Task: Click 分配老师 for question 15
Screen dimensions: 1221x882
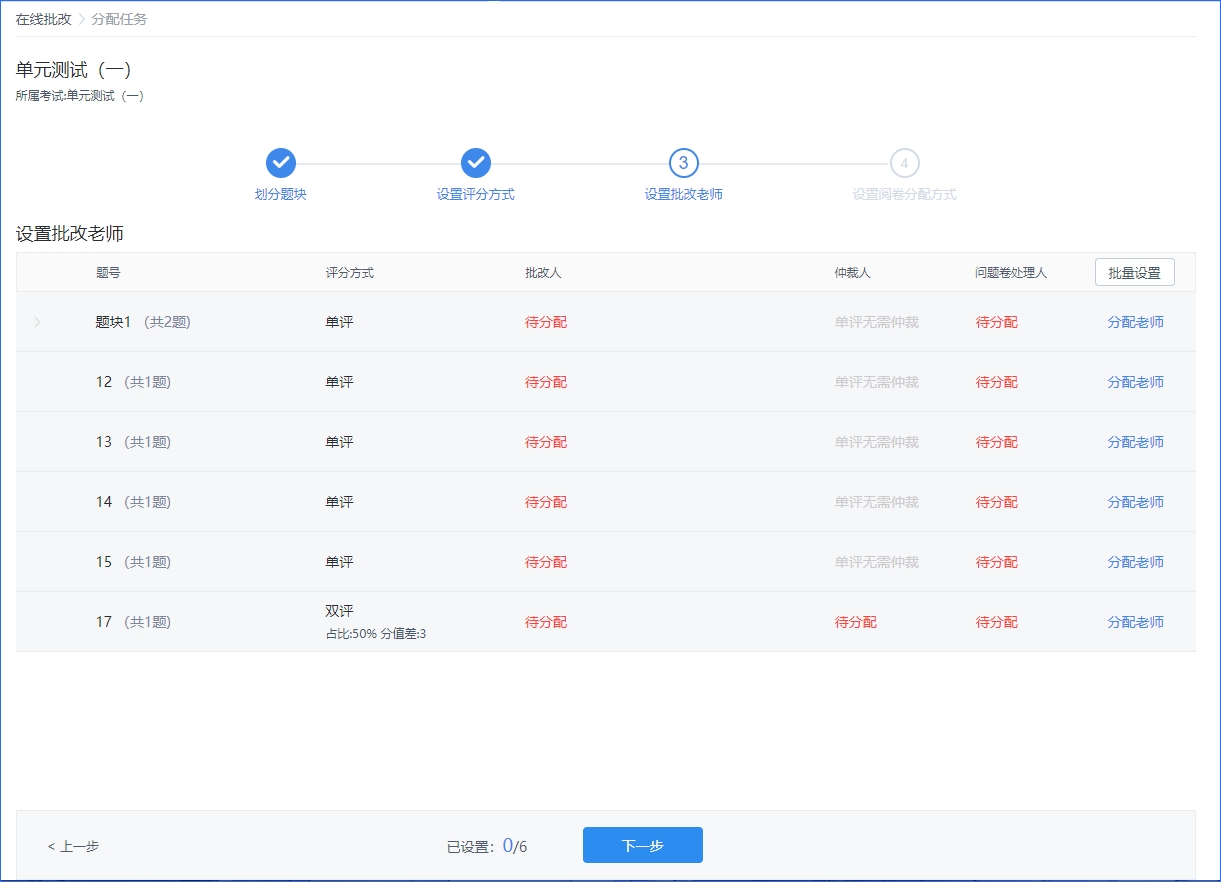Action: (x=1135, y=562)
